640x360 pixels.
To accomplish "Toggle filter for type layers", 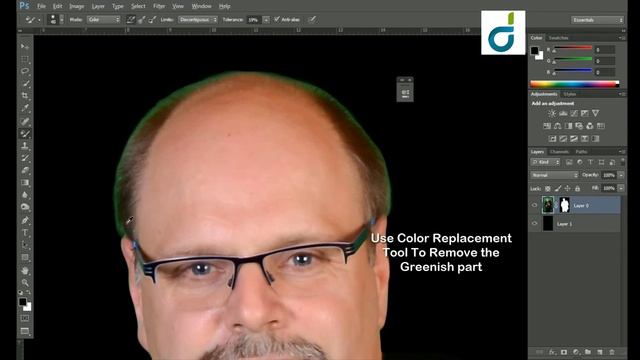I will pyautogui.click(x=590, y=162).
